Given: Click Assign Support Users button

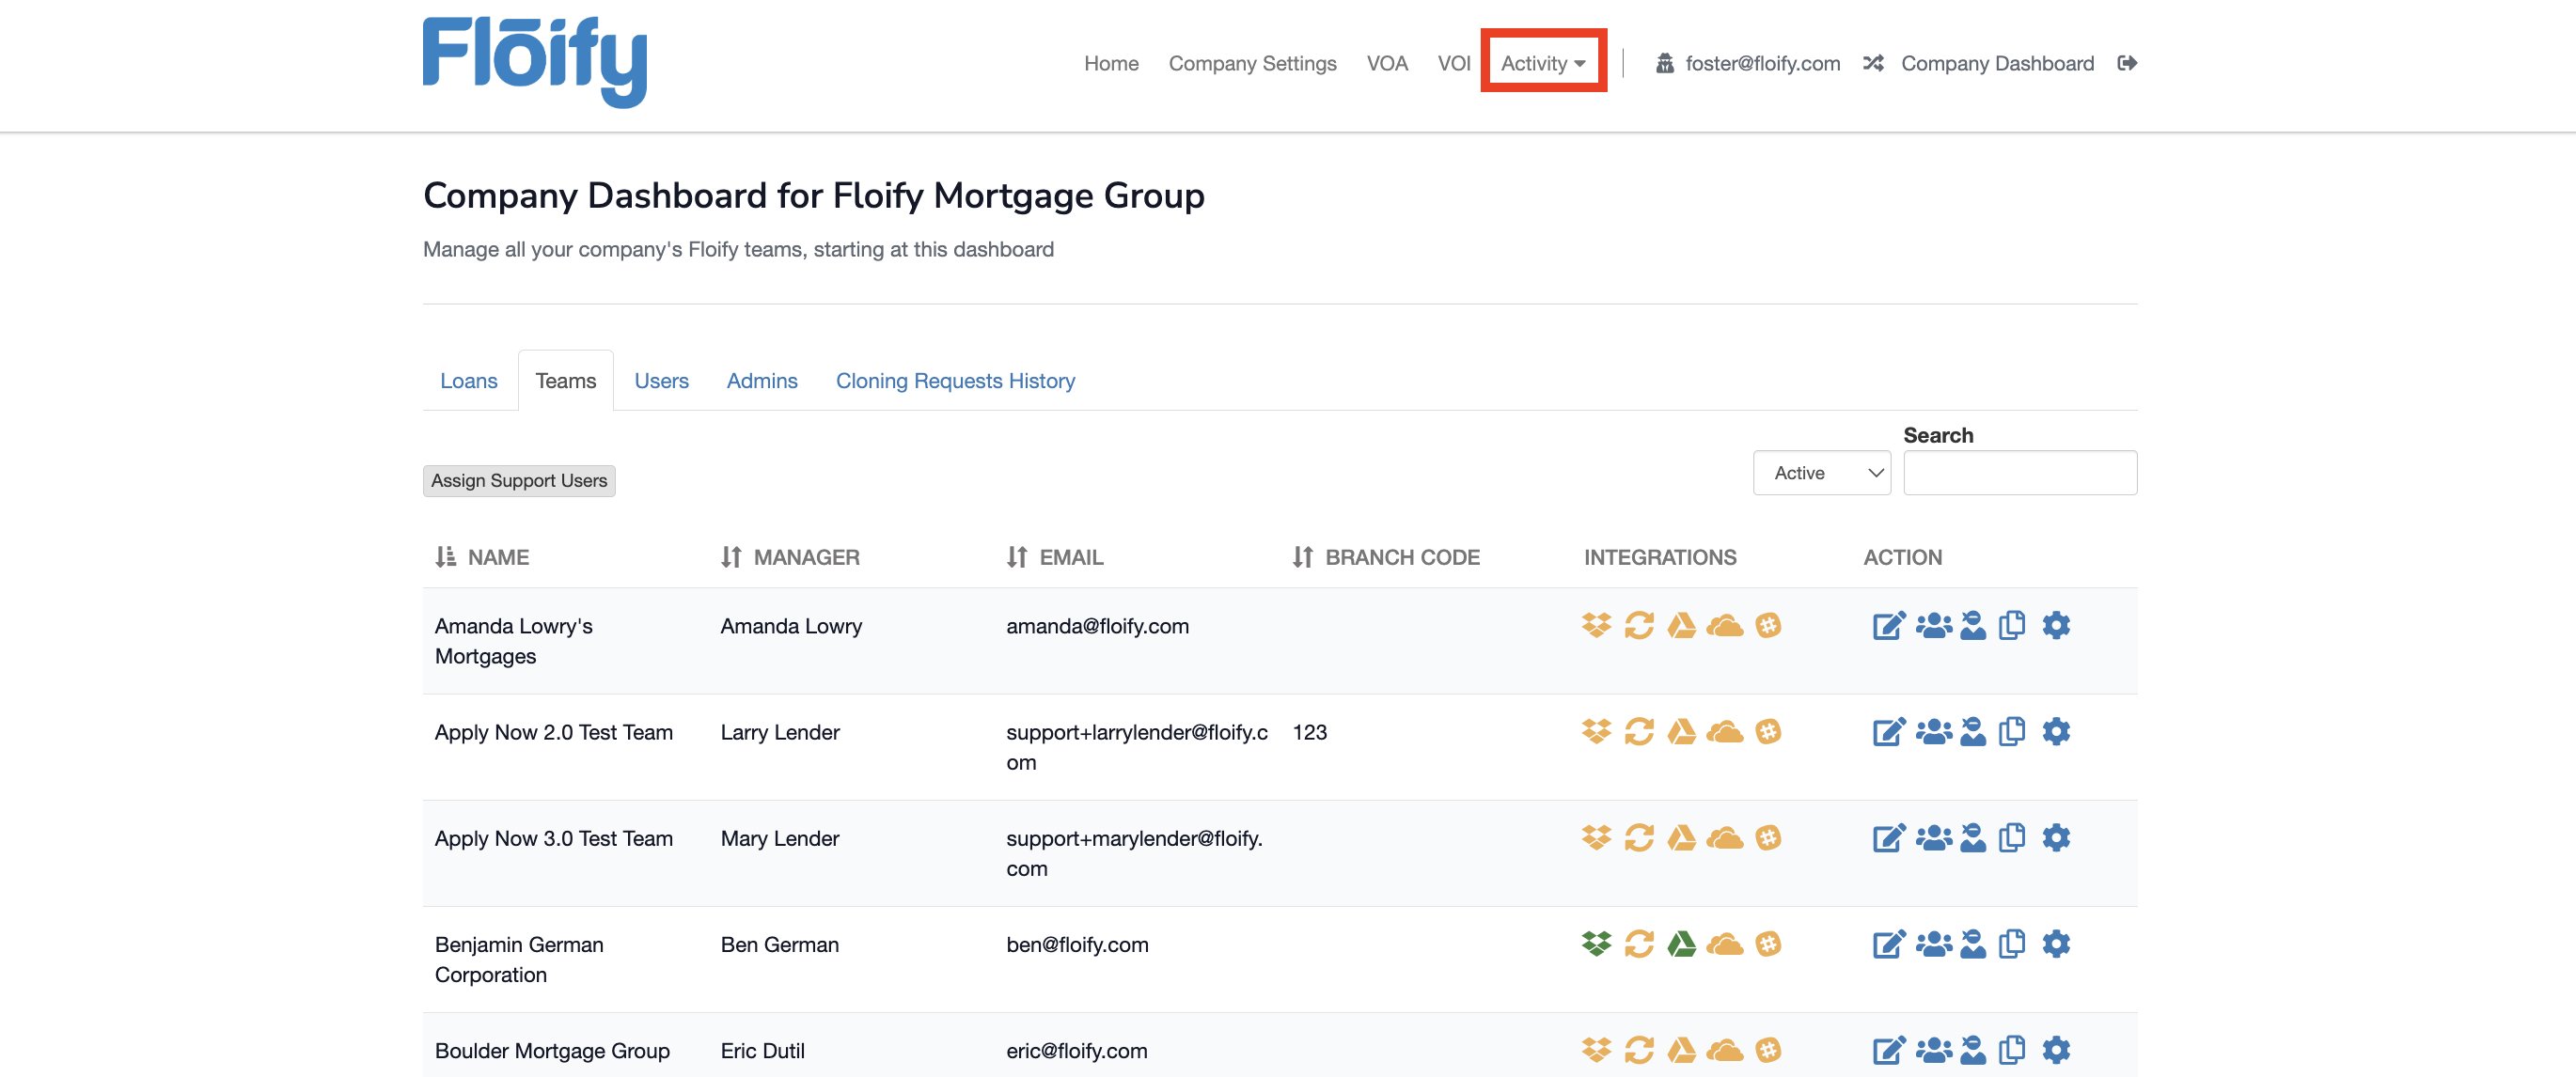Looking at the screenshot, I should tap(518, 481).
